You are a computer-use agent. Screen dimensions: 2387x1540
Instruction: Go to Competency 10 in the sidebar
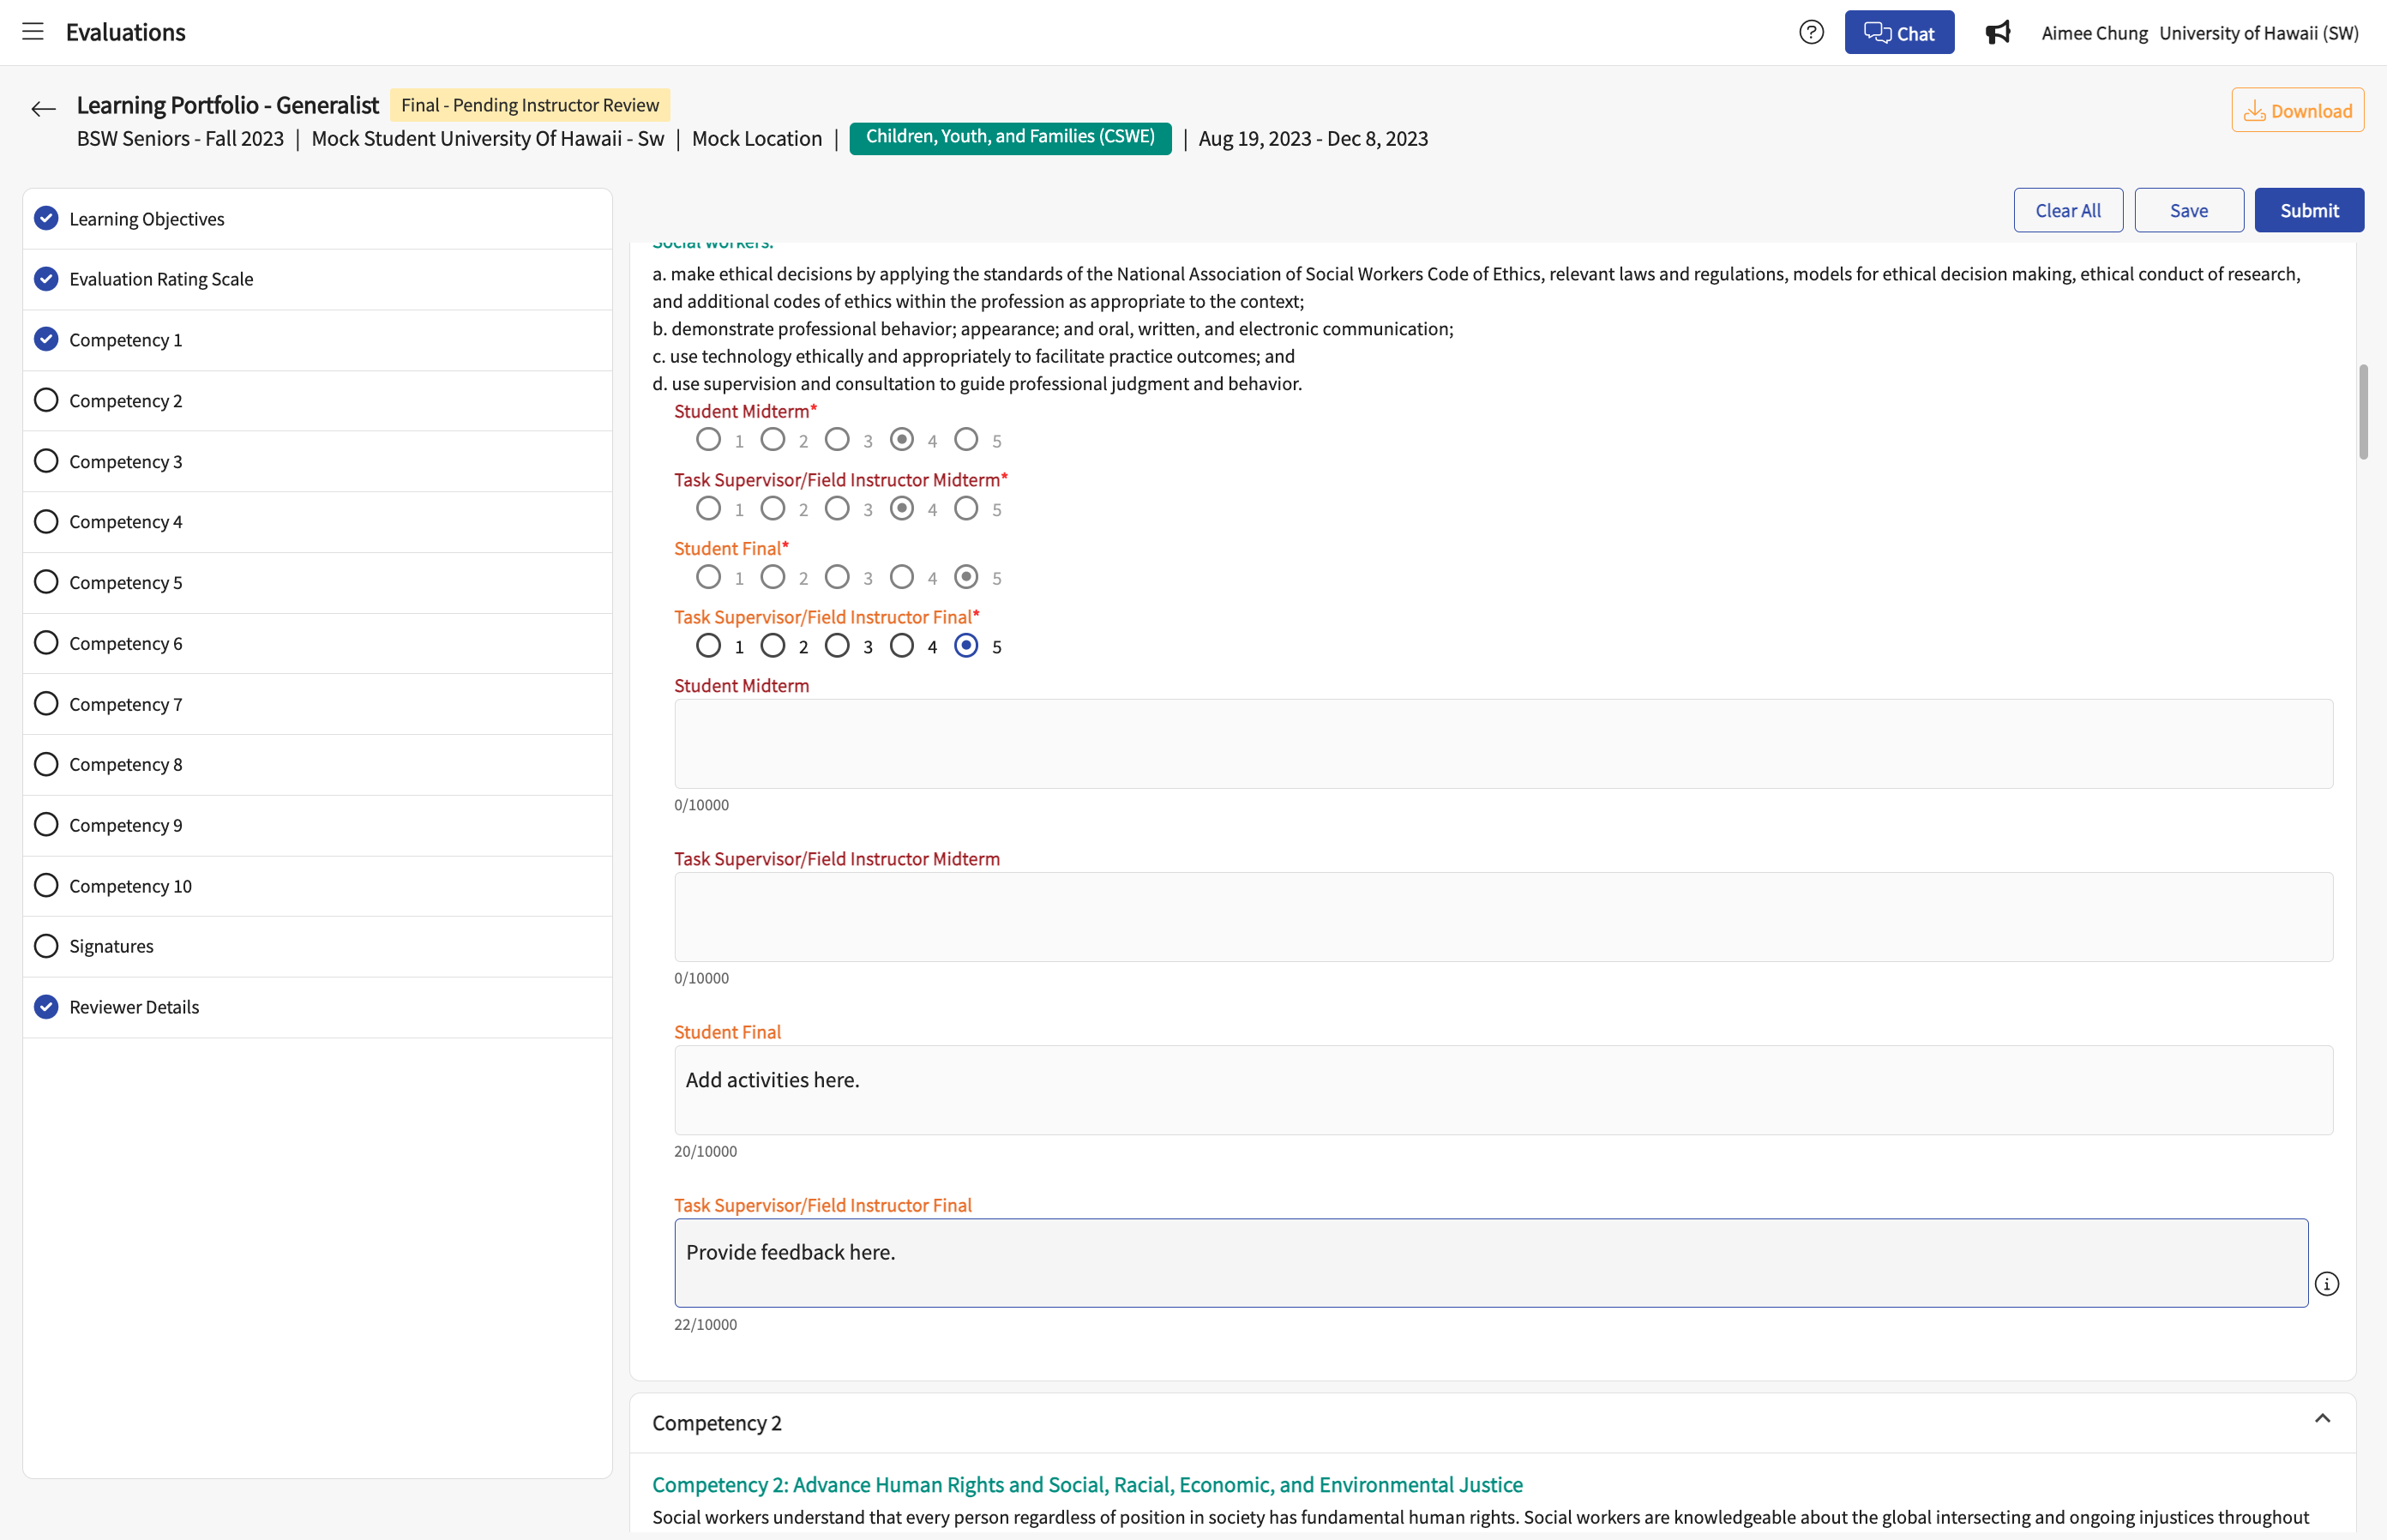point(317,886)
